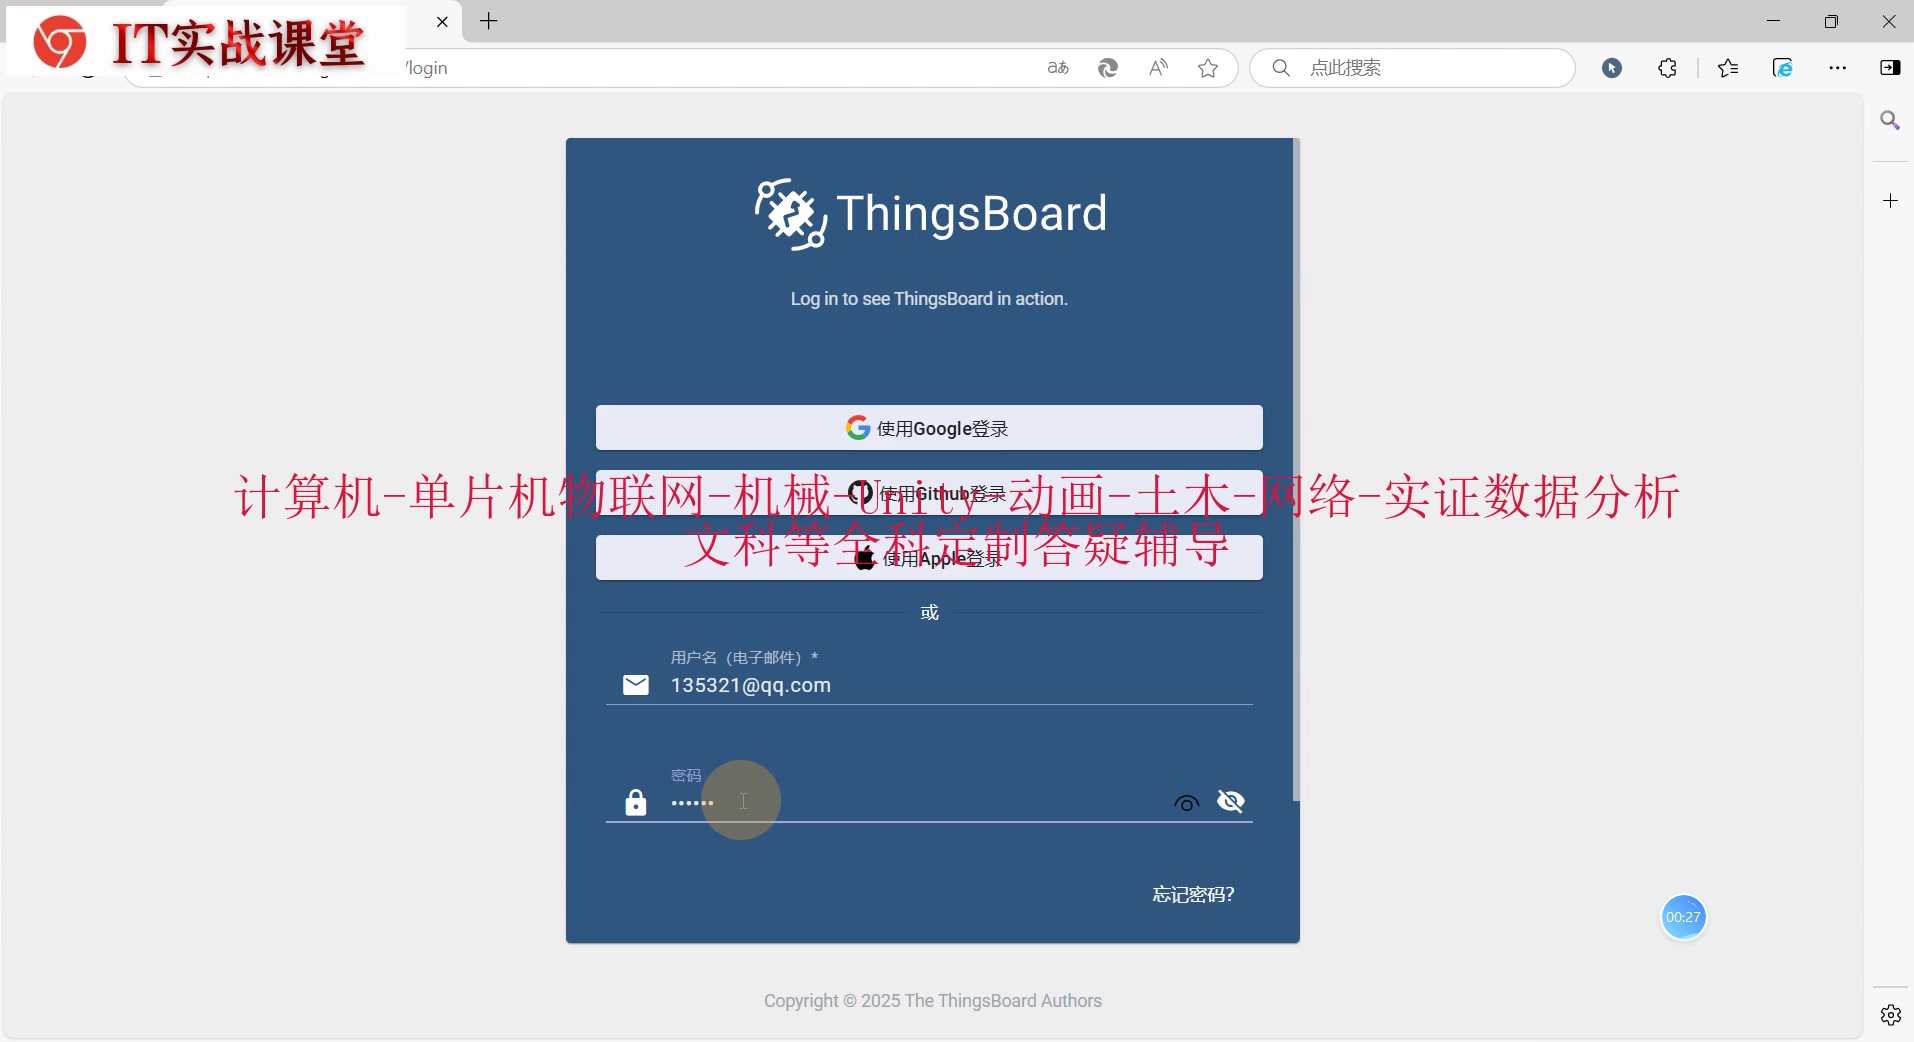1914x1042 pixels.
Task: Click the copyright text 2025 ThingsBoard Authors
Action: click(x=933, y=1001)
